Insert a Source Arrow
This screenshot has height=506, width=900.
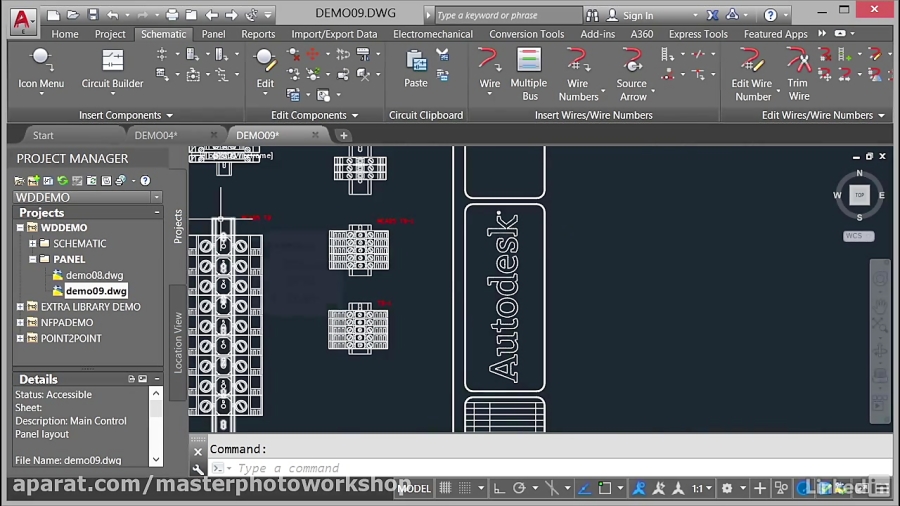pos(632,75)
